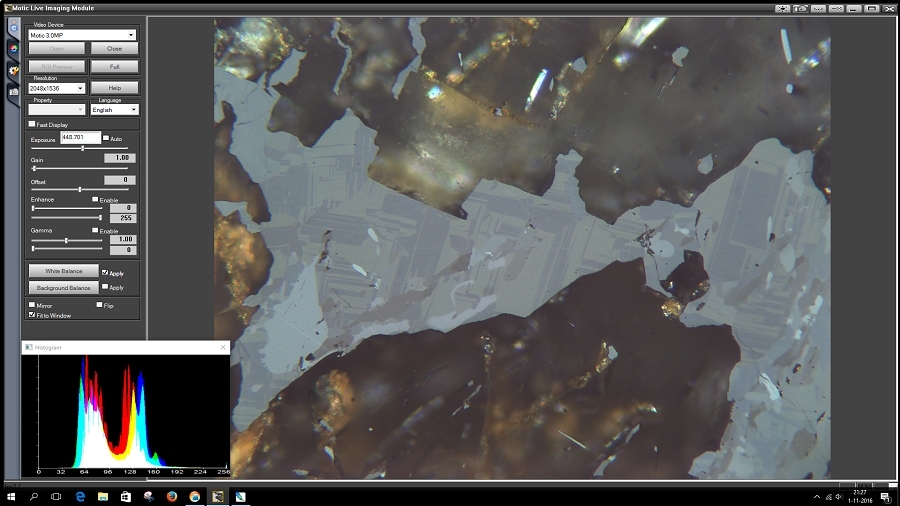Screen dimensions: 900x506
Task: Launch Firefox from the taskbar
Action: [171, 496]
